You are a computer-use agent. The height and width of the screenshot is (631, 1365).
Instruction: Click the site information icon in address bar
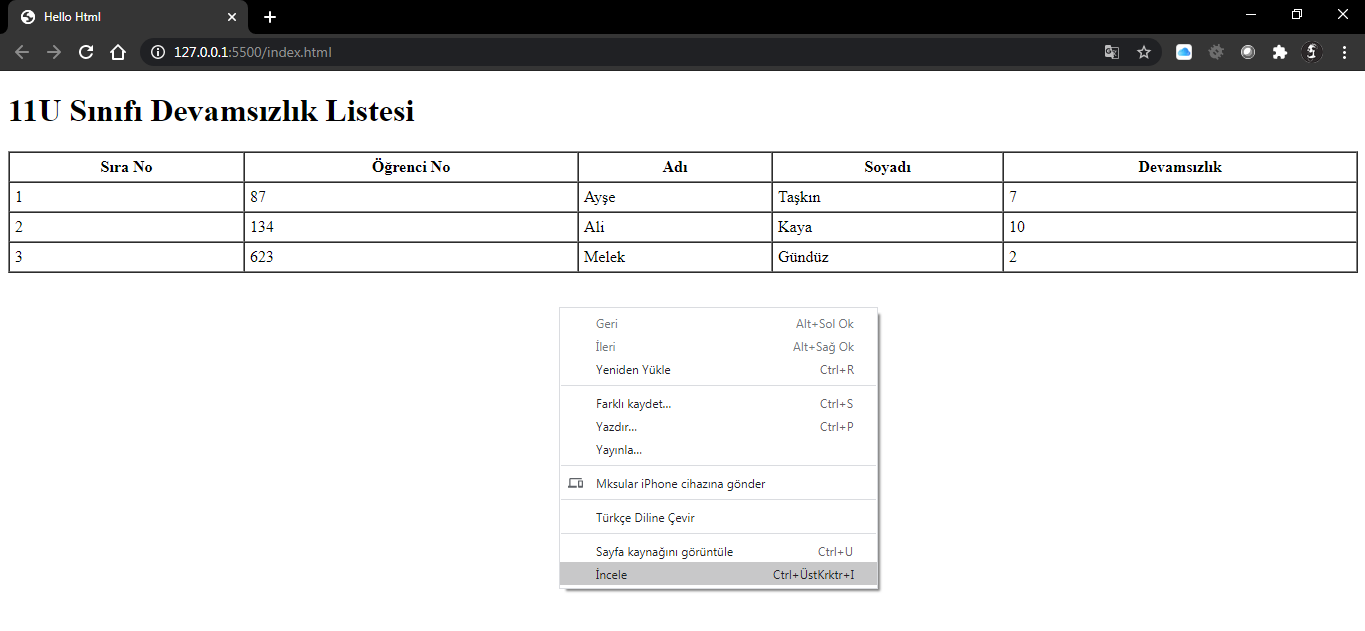[158, 52]
